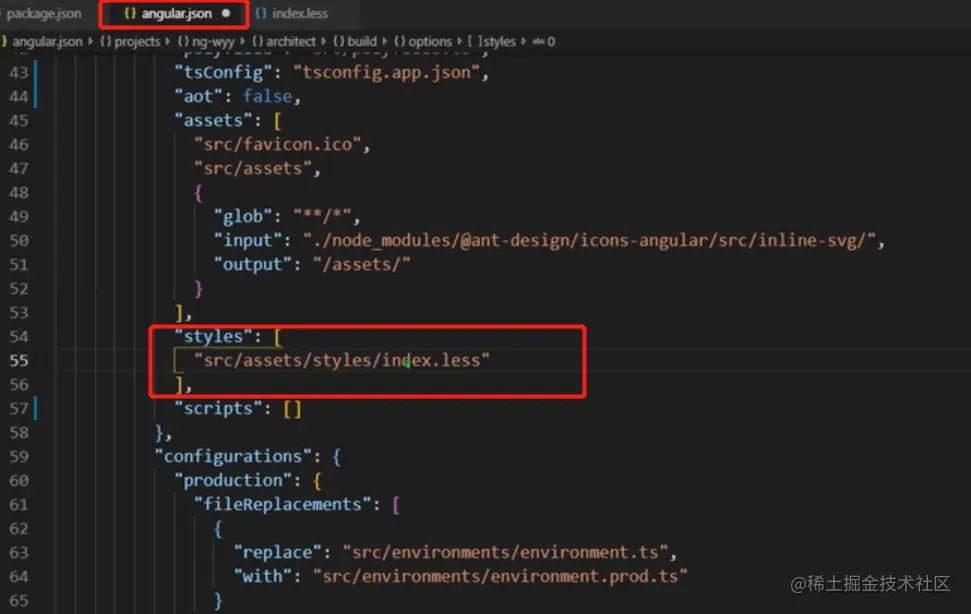
Task: Click line number 61 in gutter
Action: coord(19,504)
